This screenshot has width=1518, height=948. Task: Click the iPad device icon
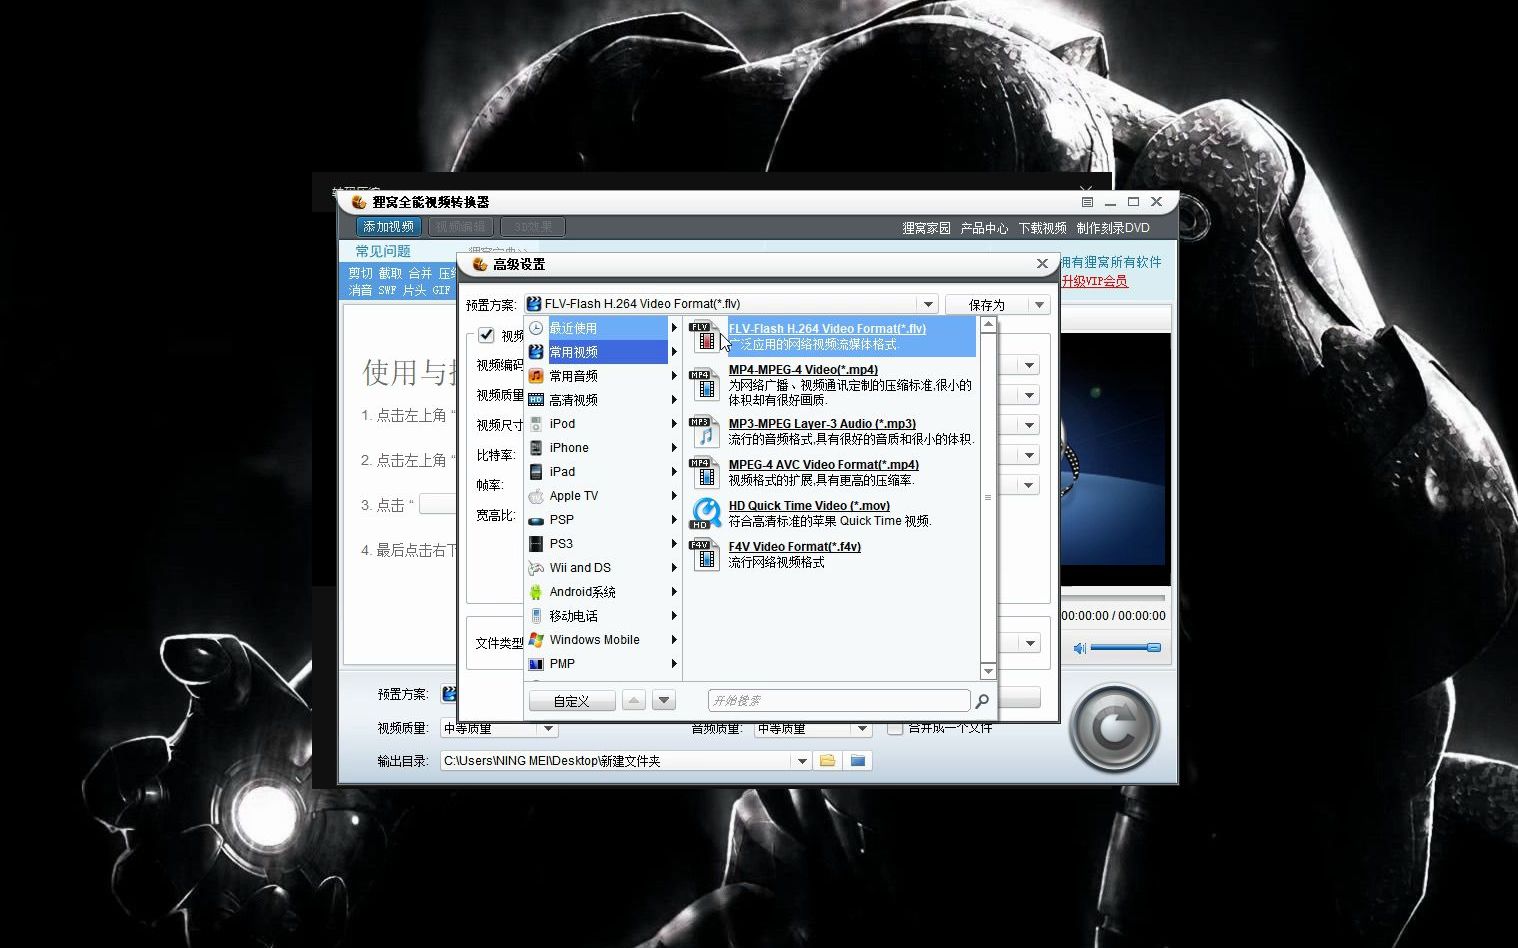tap(536, 472)
